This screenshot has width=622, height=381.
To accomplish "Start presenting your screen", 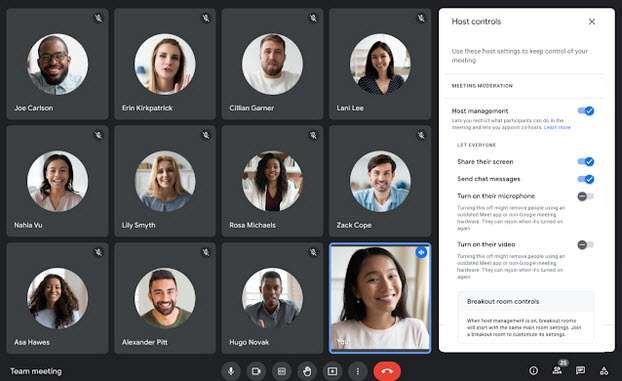I will [332, 371].
